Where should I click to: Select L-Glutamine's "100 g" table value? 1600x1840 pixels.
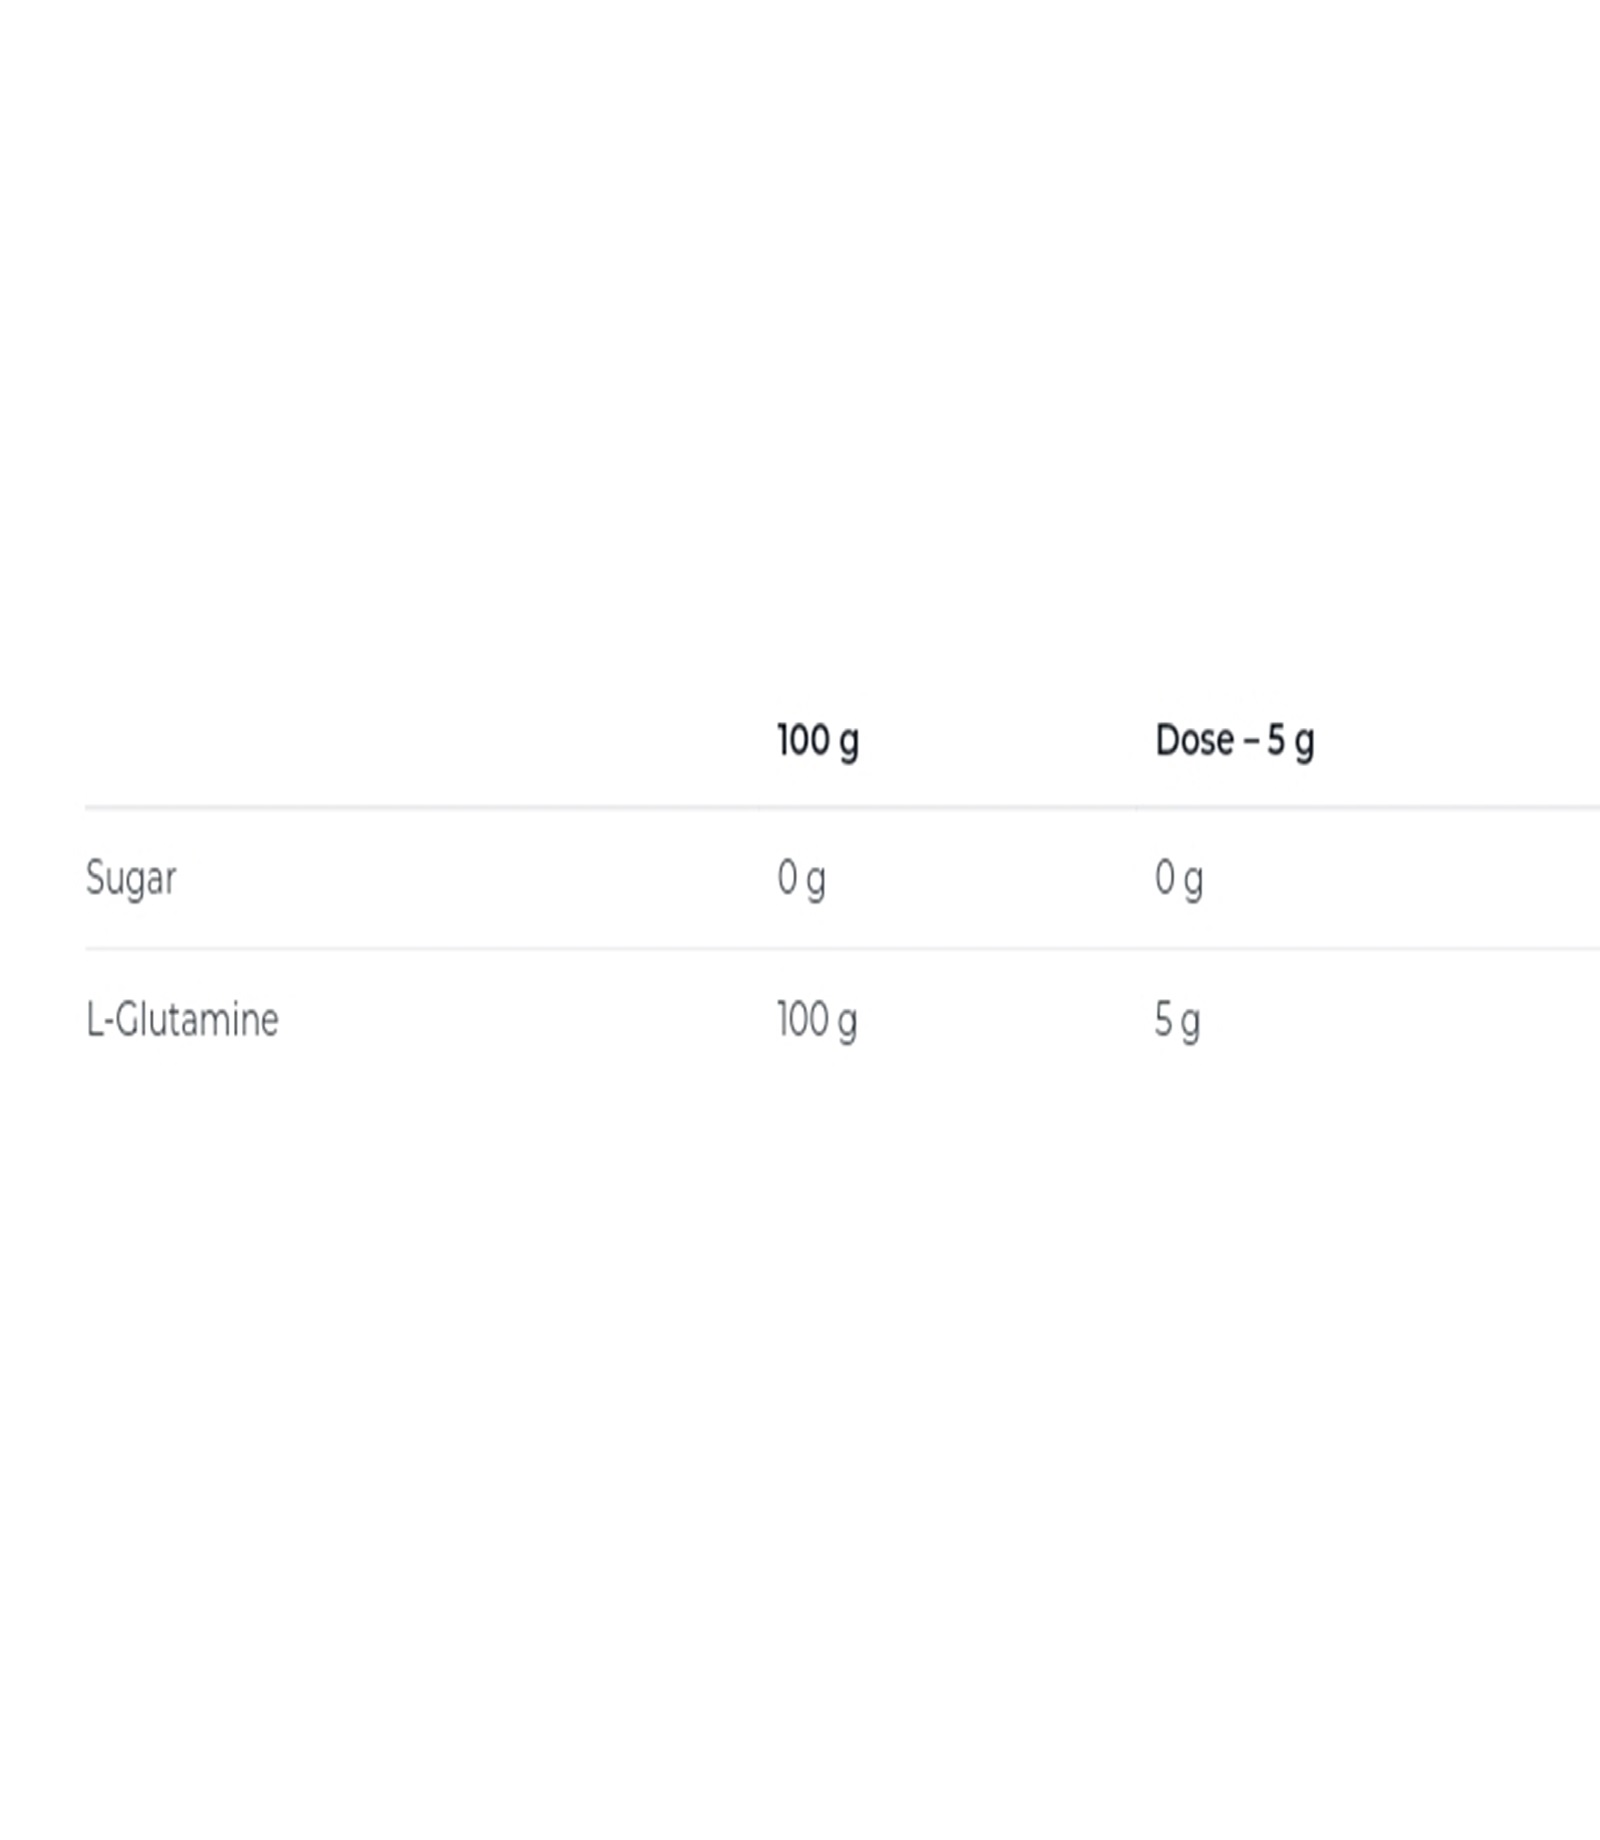pyautogui.click(x=816, y=1020)
